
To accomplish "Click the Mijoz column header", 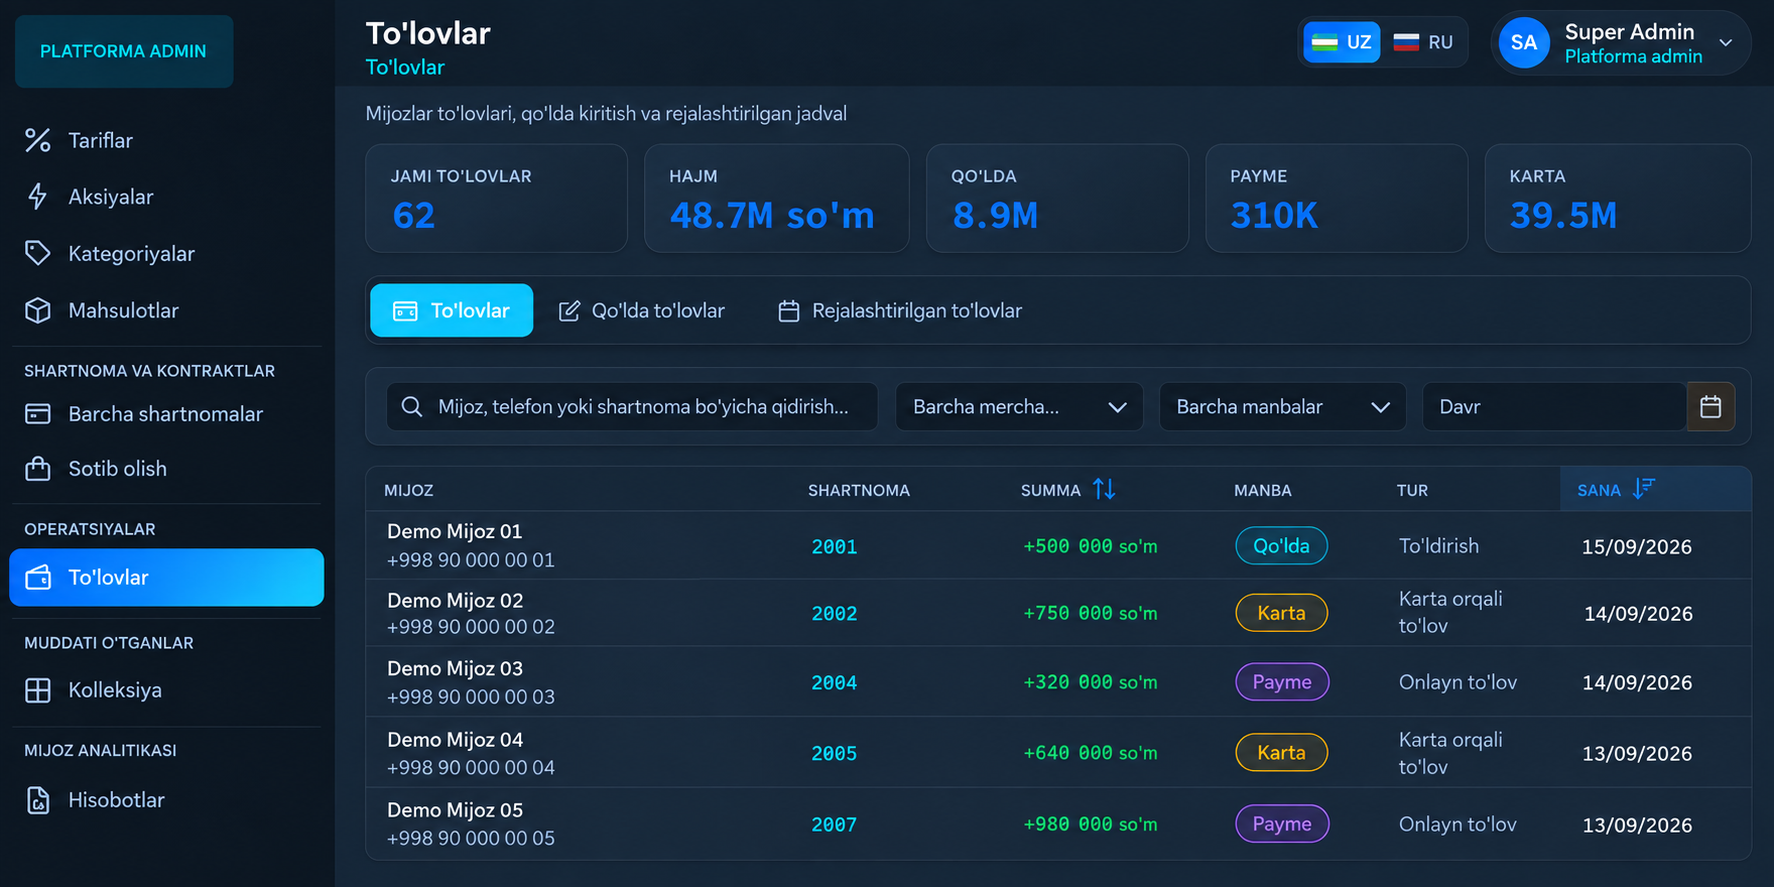I will [x=409, y=491].
